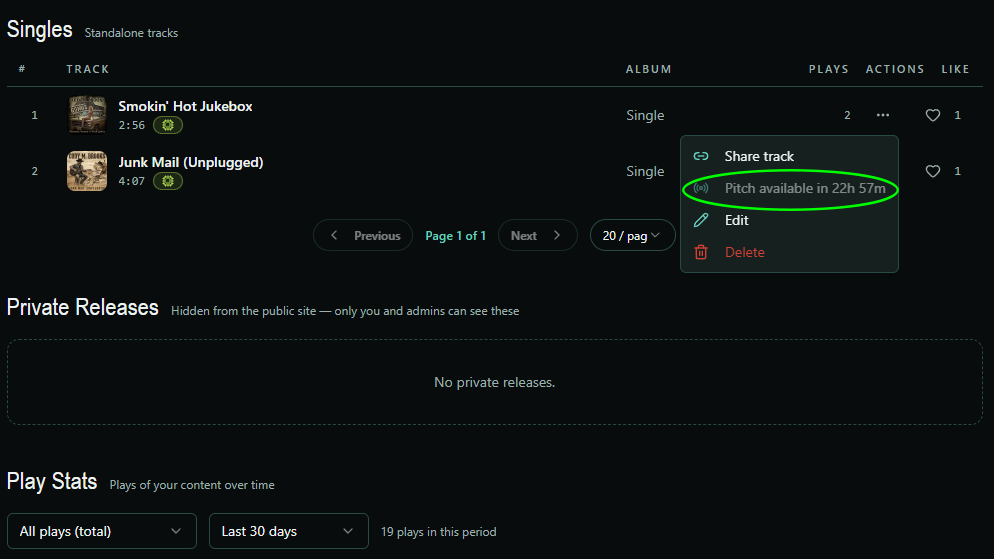The width and height of the screenshot is (994, 559).
Task: Go to the Next page
Action: point(538,235)
